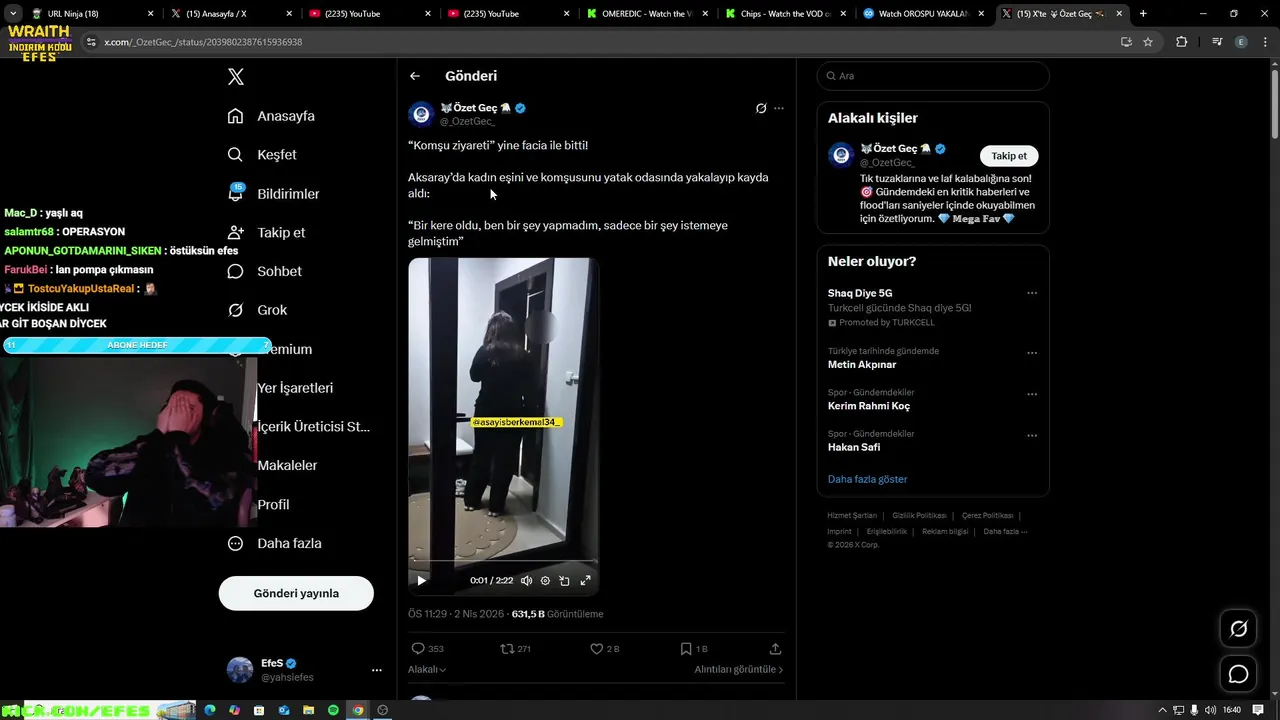Open Hakan Safi trend options menu
The width and height of the screenshot is (1280, 720).
tap(1032, 436)
